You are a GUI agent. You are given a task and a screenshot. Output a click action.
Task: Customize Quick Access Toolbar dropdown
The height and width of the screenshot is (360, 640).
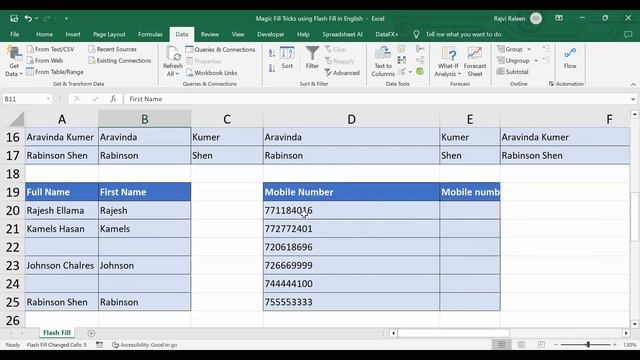pyautogui.click(x=66, y=18)
